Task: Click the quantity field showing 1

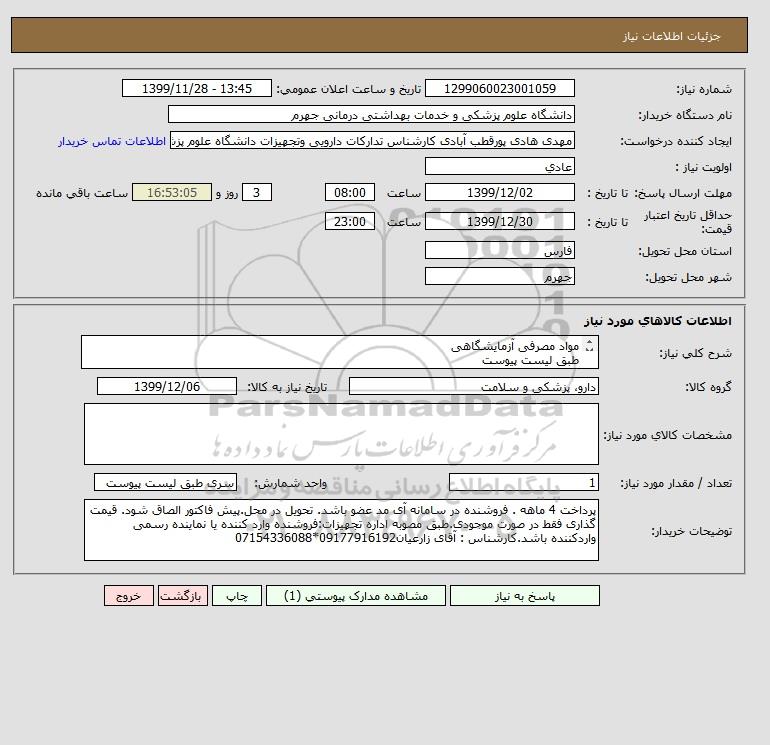Action: (x=523, y=482)
